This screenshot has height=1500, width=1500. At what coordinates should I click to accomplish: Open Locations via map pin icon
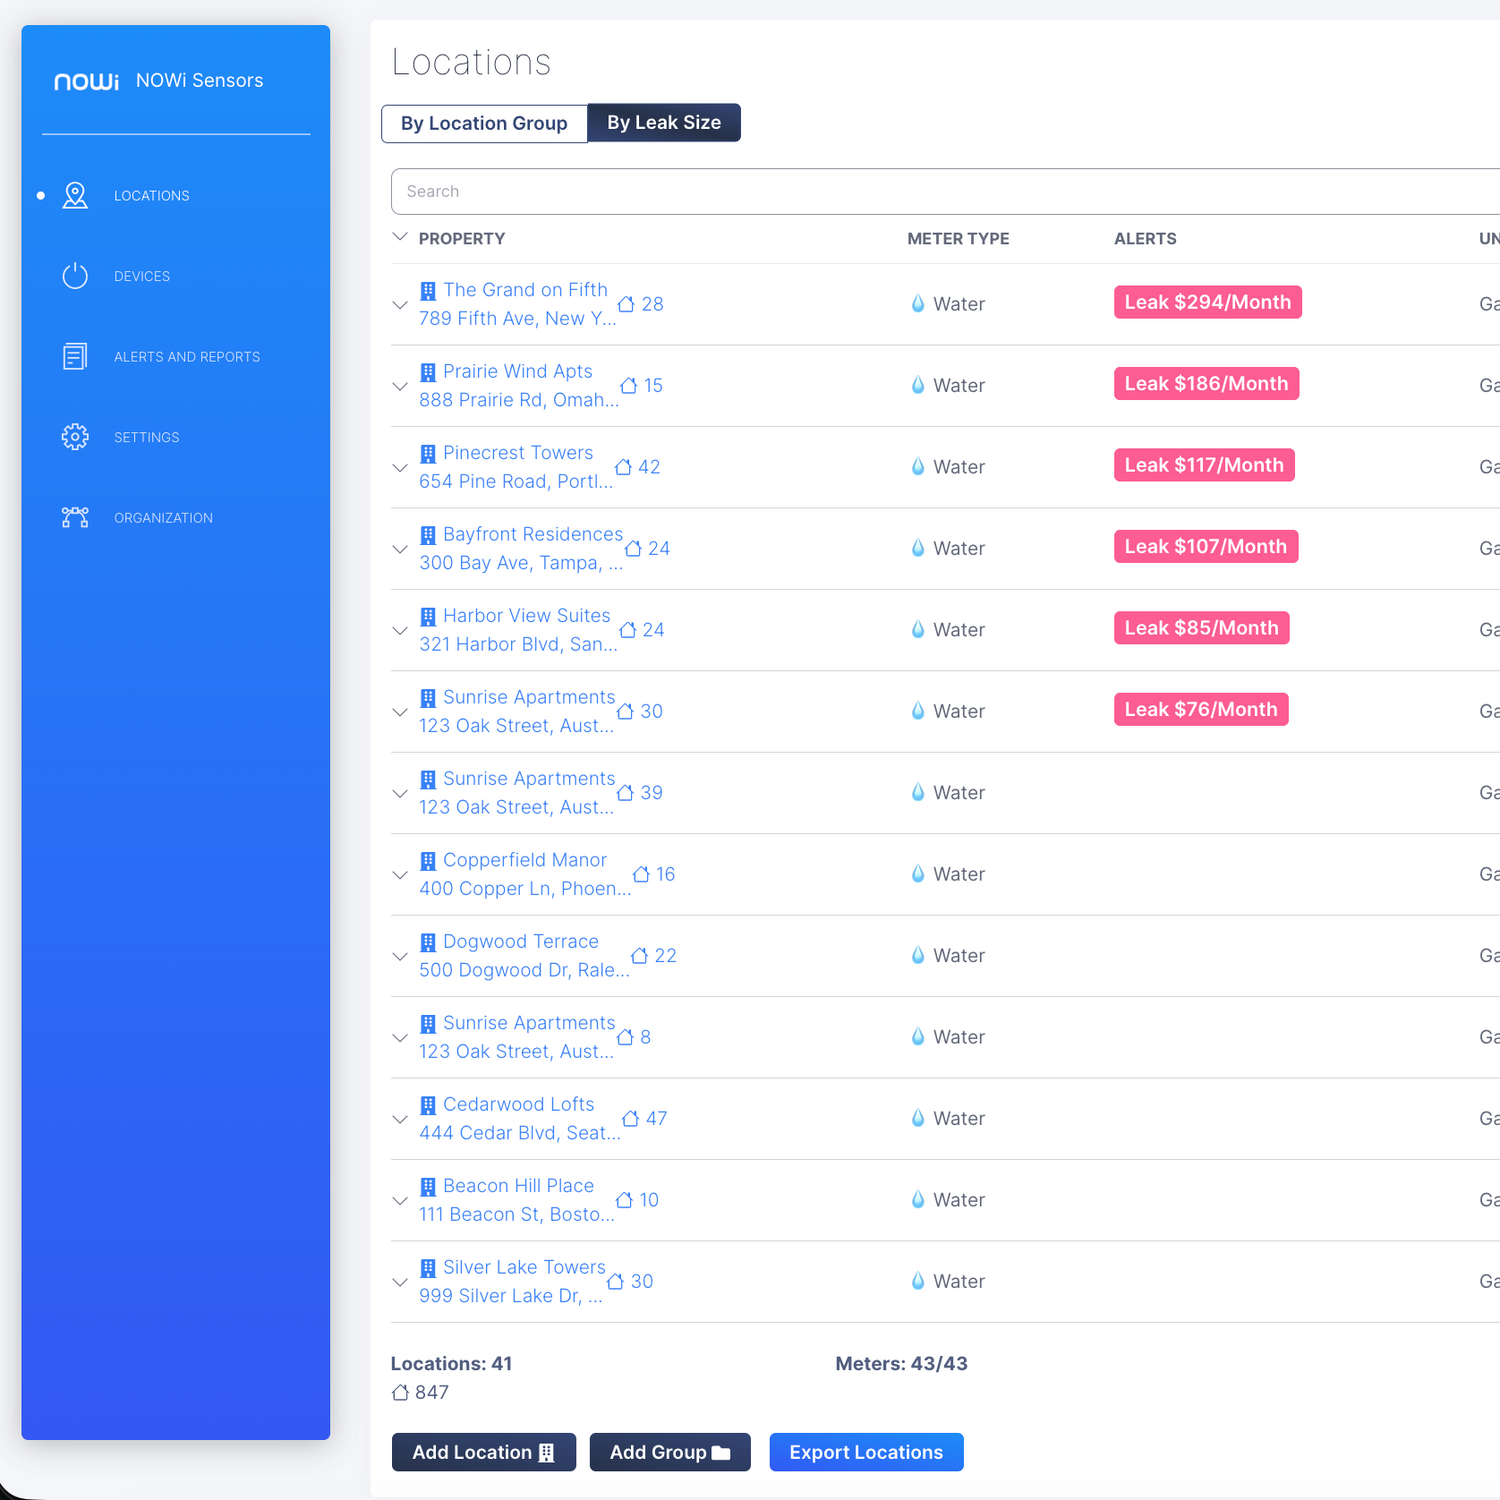tap(75, 196)
